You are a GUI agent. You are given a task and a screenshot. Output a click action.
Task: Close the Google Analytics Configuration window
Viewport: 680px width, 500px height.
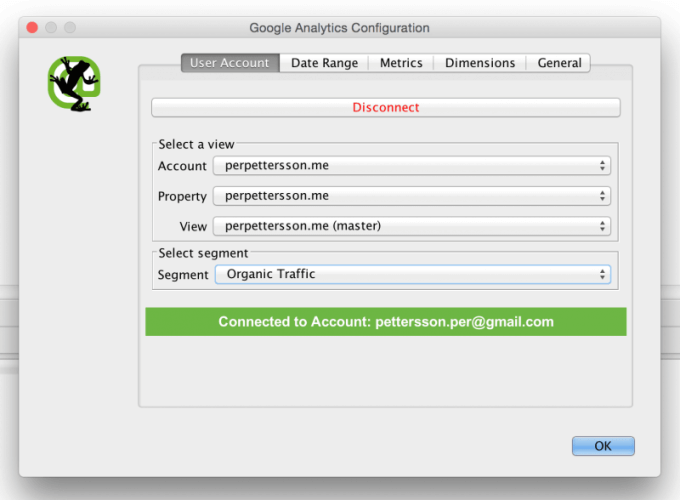32,28
